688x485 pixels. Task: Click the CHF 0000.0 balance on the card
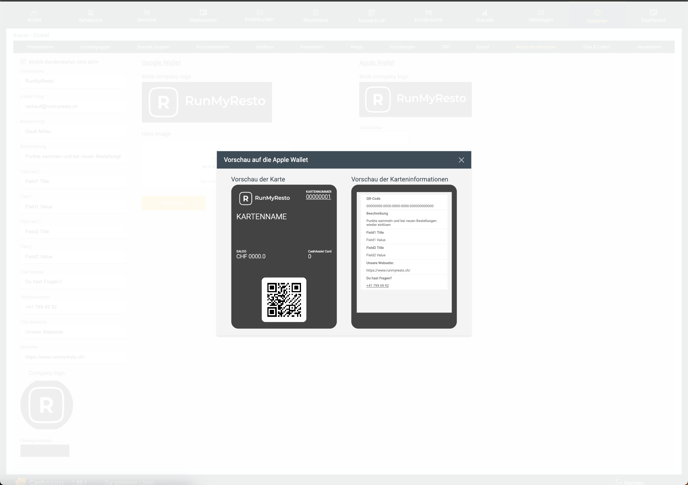click(x=251, y=256)
